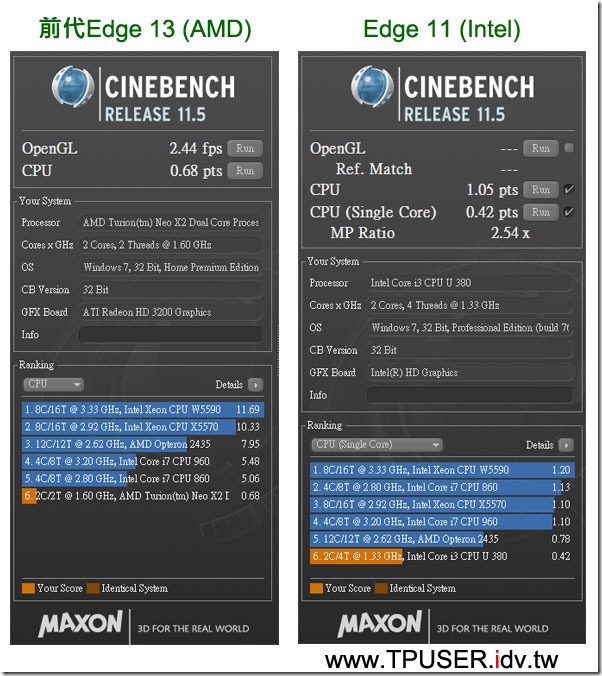Screen dimensions: 602x676
Task: Run the CPU test in AMD window
Action: (245, 171)
